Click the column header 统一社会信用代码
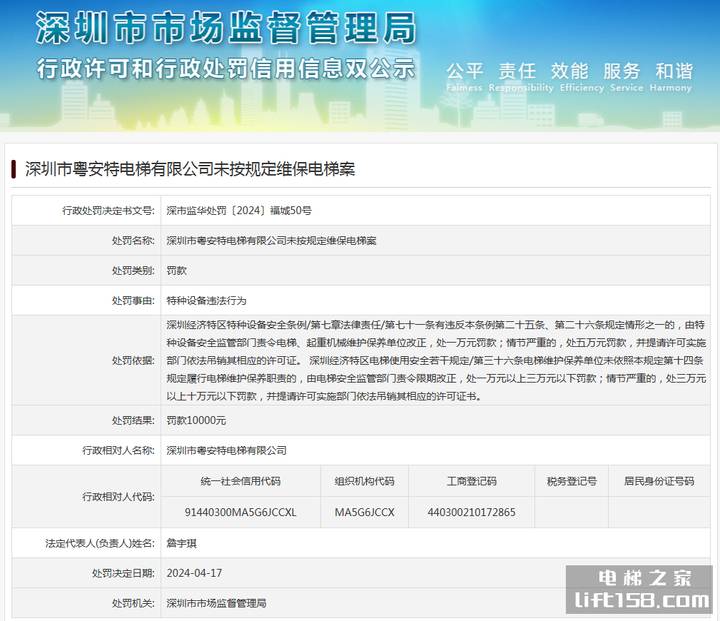The width and height of the screenshot is (720, 621). pos(241,481)
